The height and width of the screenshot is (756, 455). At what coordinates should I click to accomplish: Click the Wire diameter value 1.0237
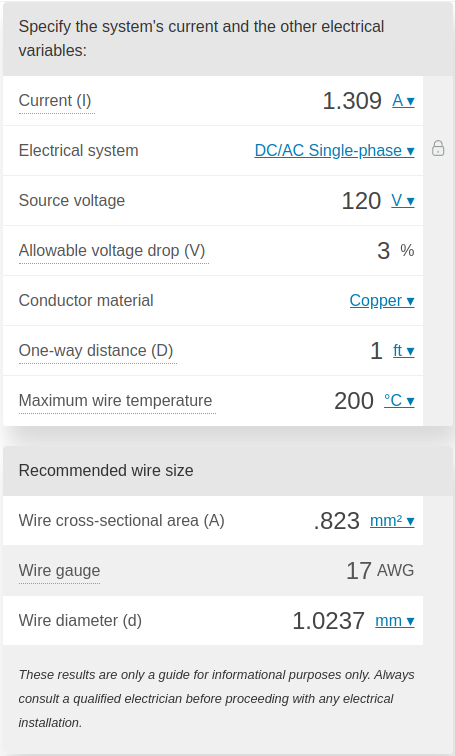pos(328,621)
